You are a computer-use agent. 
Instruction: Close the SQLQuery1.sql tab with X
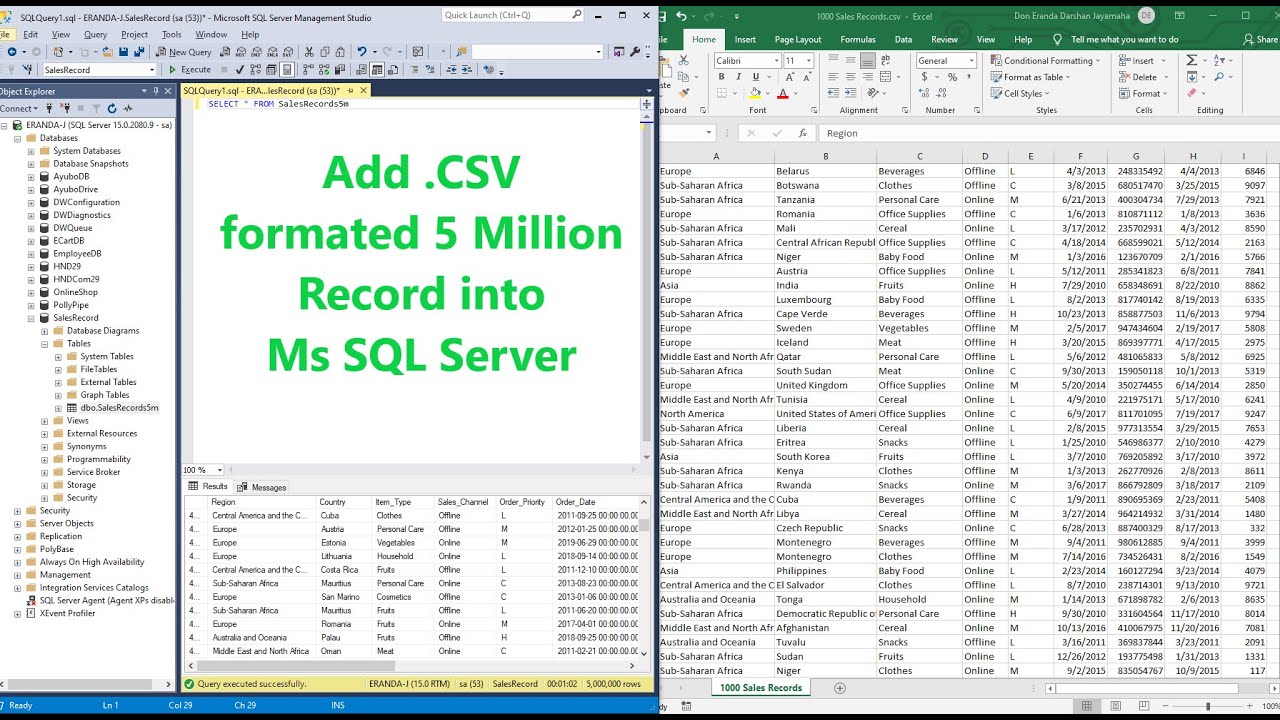tap(364, 91)
